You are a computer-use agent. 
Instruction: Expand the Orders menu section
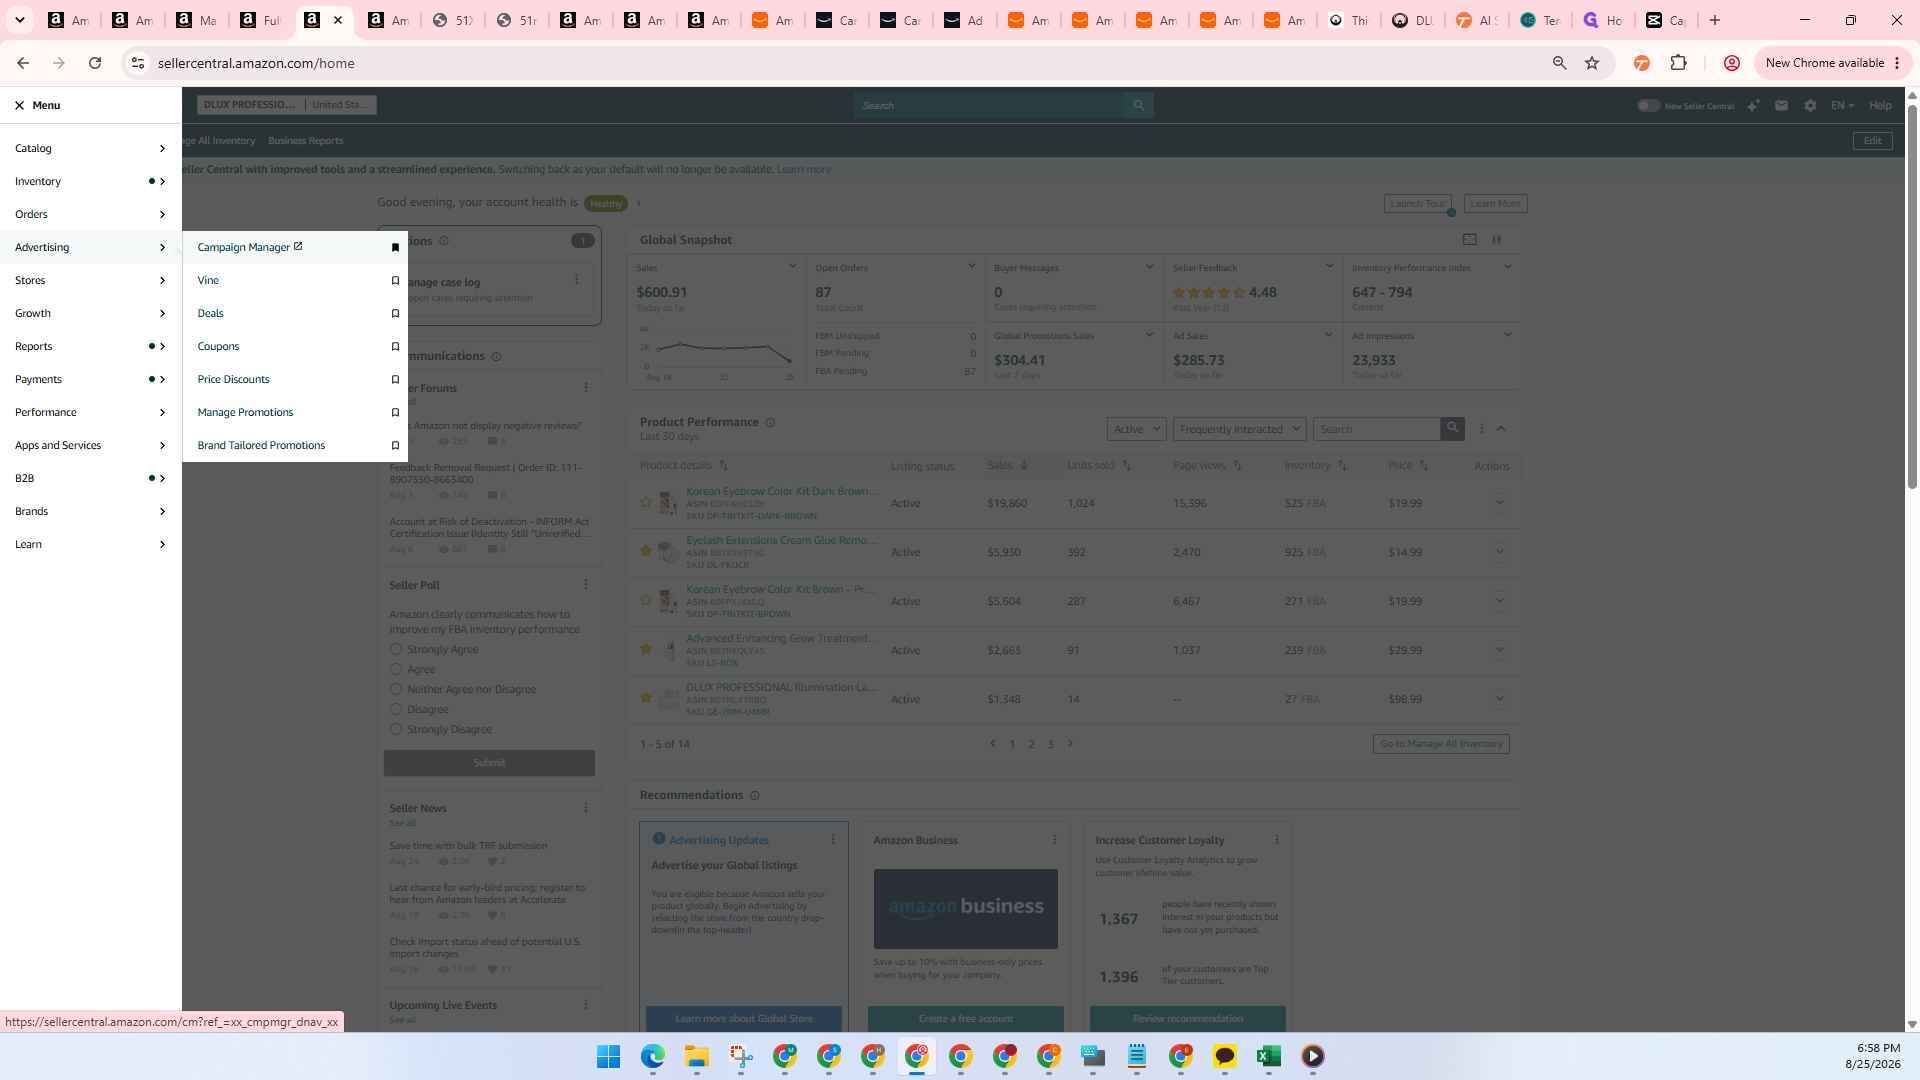click(x=90, y=214)
